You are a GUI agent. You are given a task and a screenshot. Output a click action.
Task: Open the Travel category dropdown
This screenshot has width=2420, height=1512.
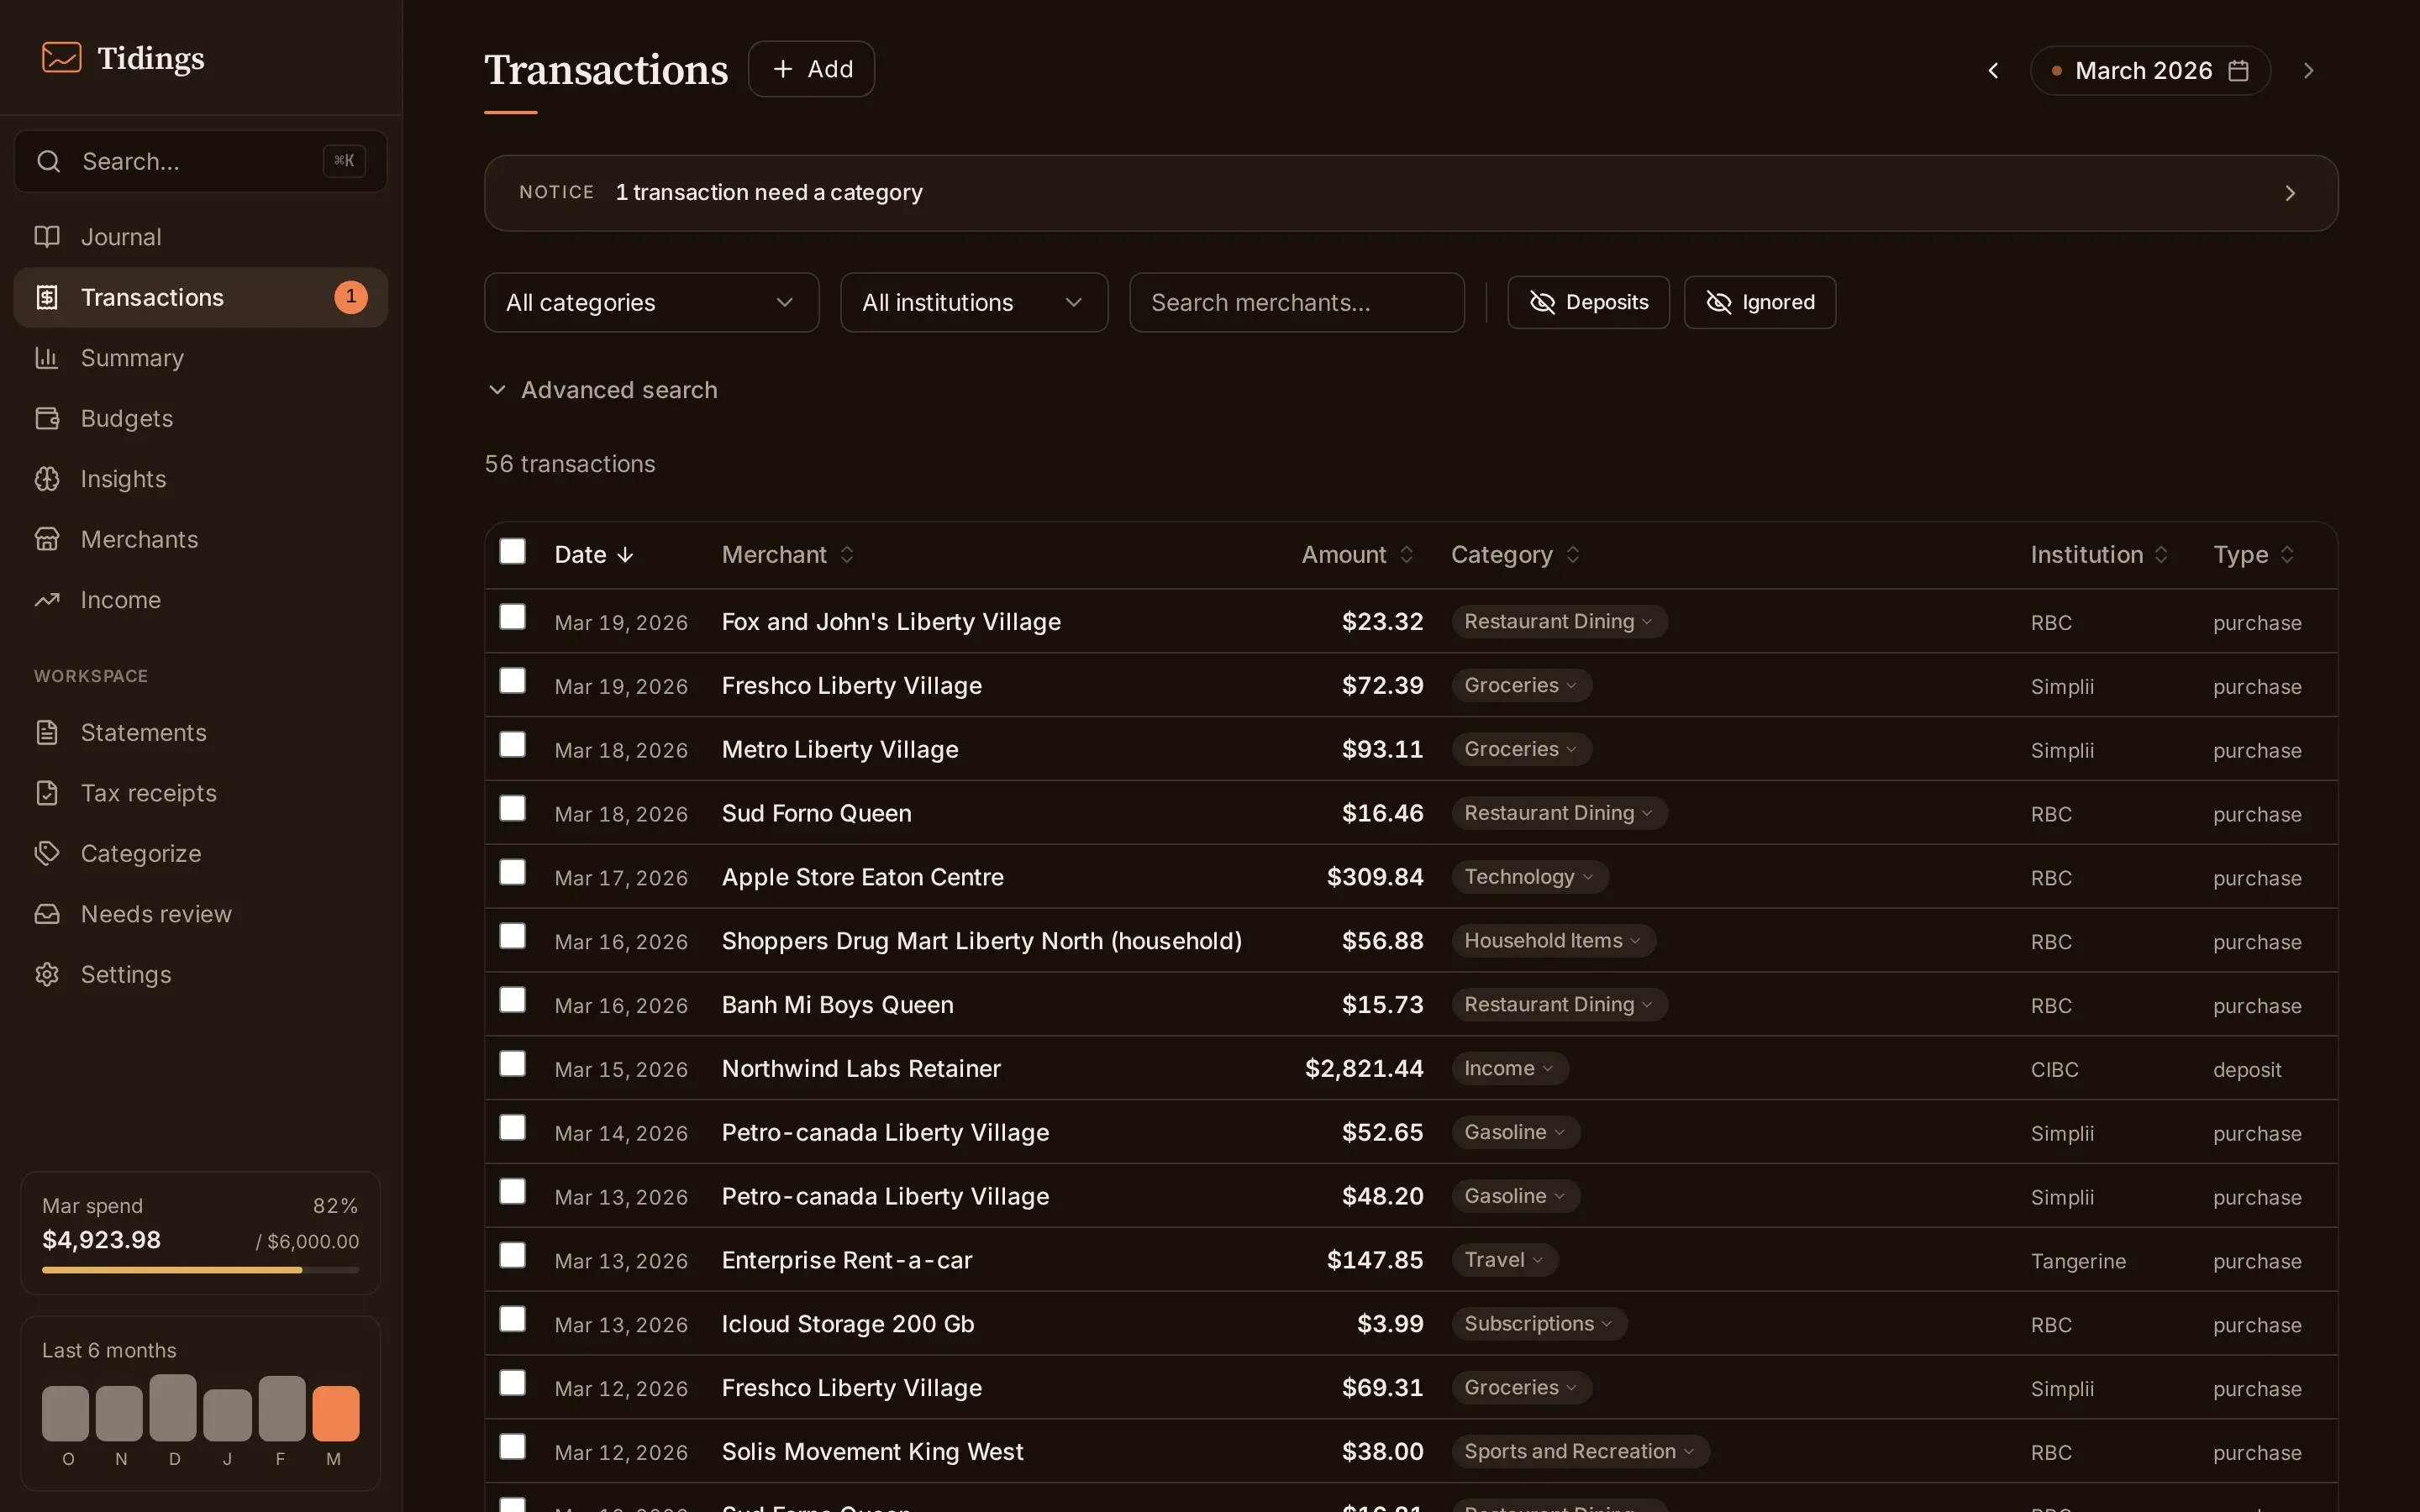1505,1260
